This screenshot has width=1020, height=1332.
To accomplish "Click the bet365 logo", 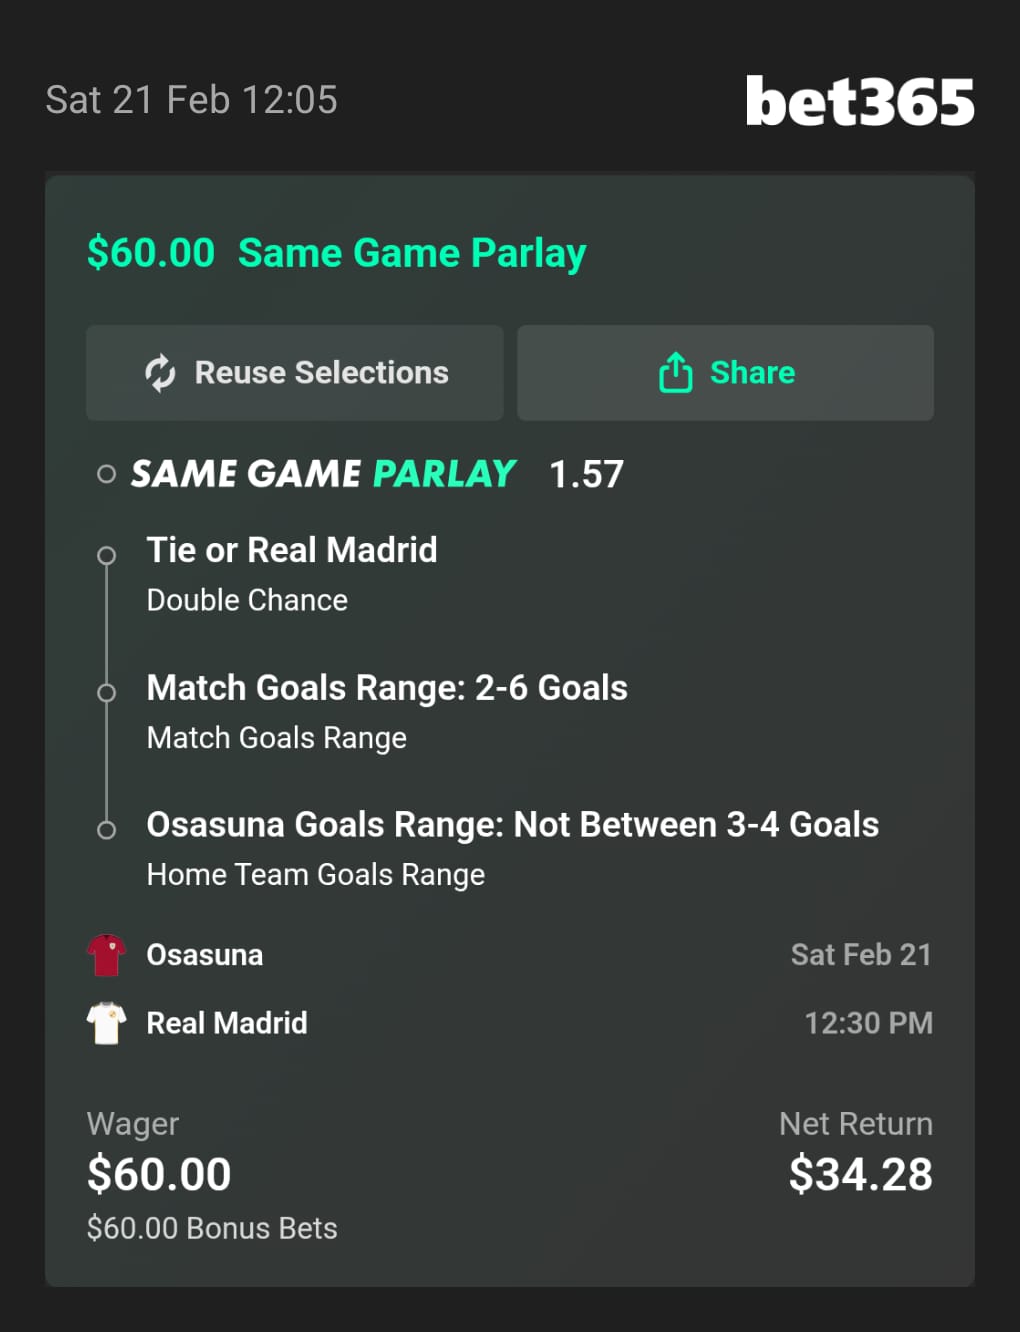I will click(859, 102).
